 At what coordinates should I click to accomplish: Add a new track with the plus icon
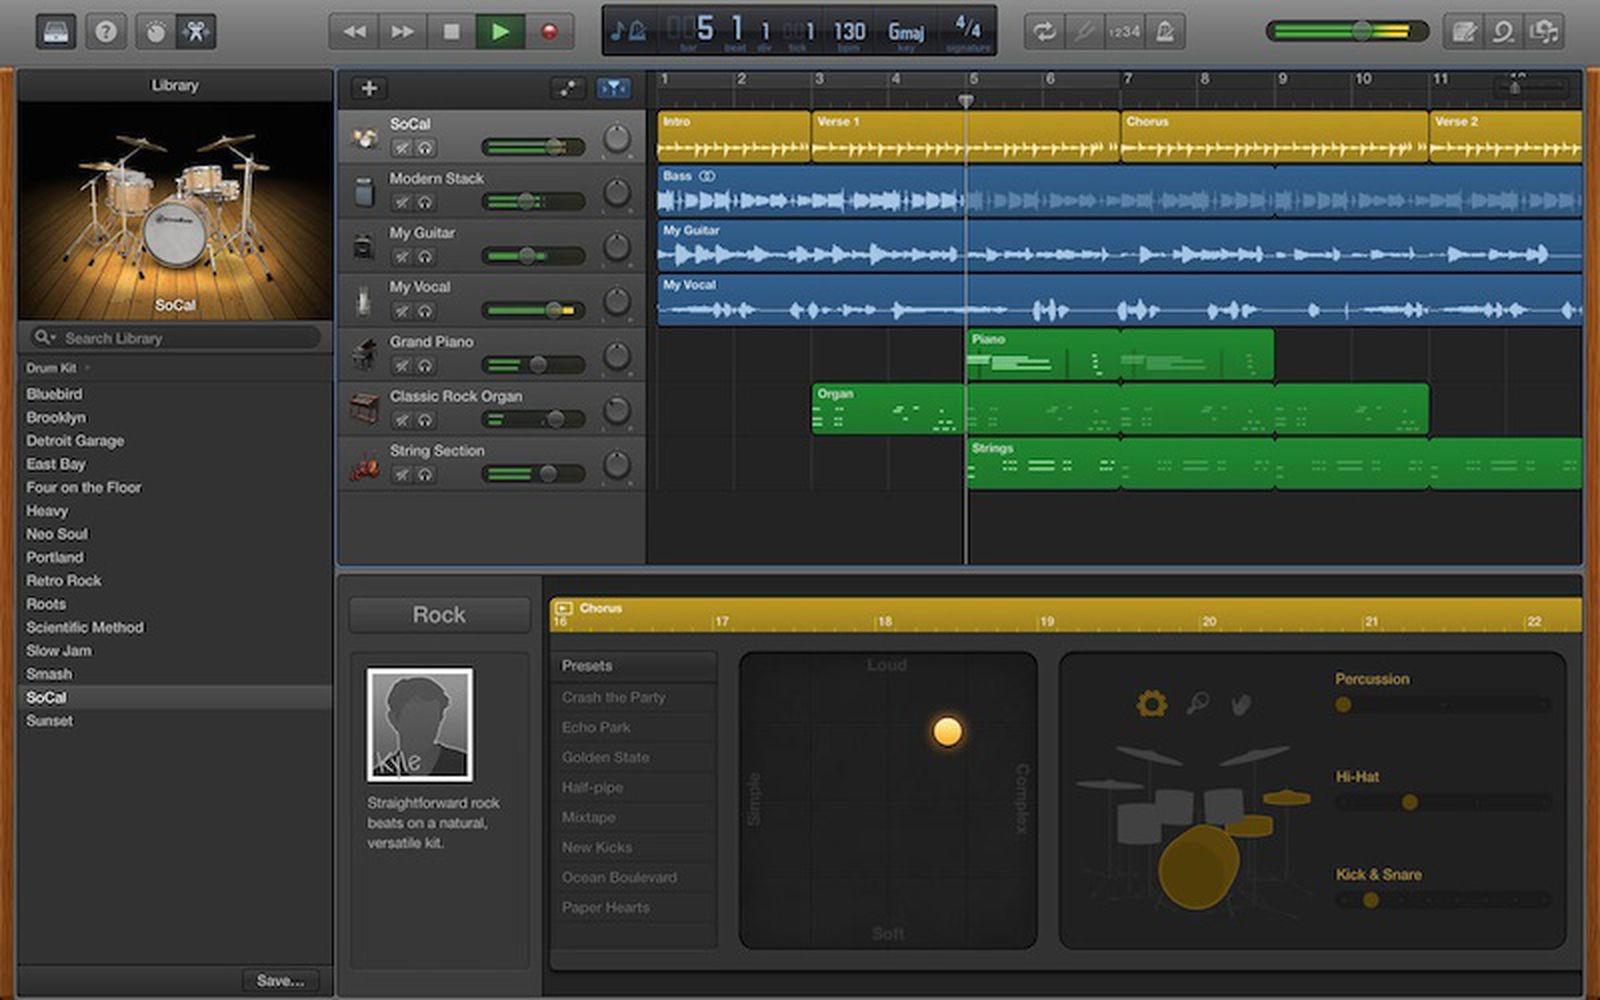pos(369,88)
